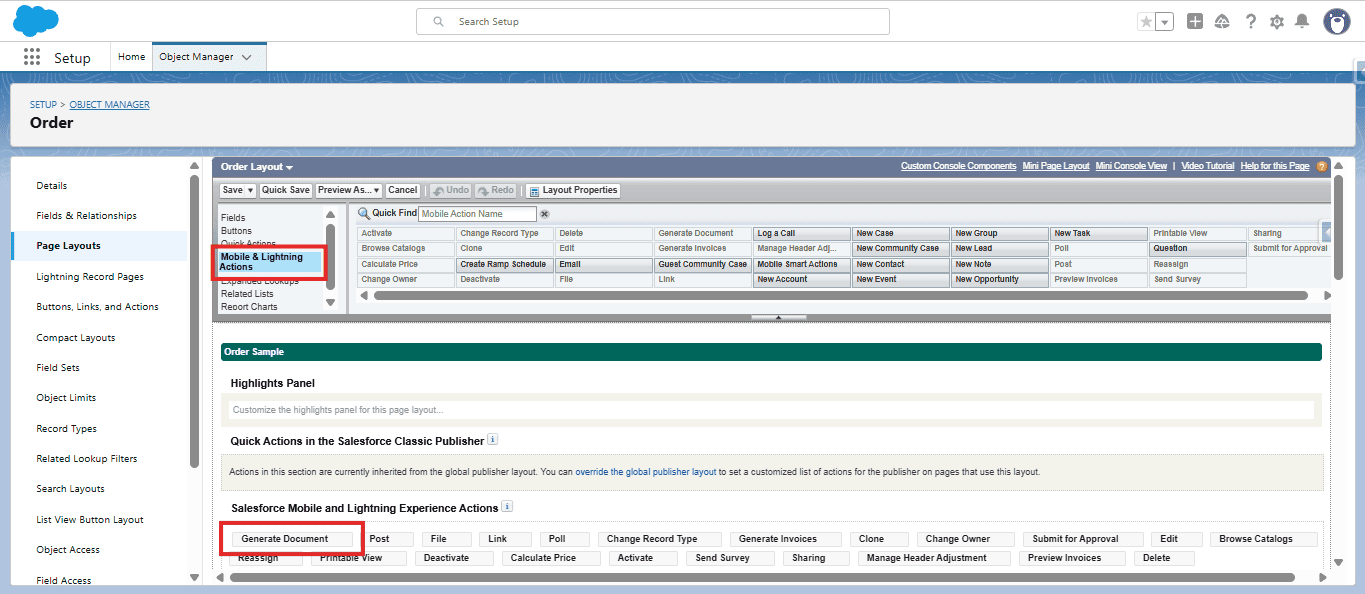Click the Quick Find magnifier icon
The image size is (1365, 594).
(x=364, y=214)
